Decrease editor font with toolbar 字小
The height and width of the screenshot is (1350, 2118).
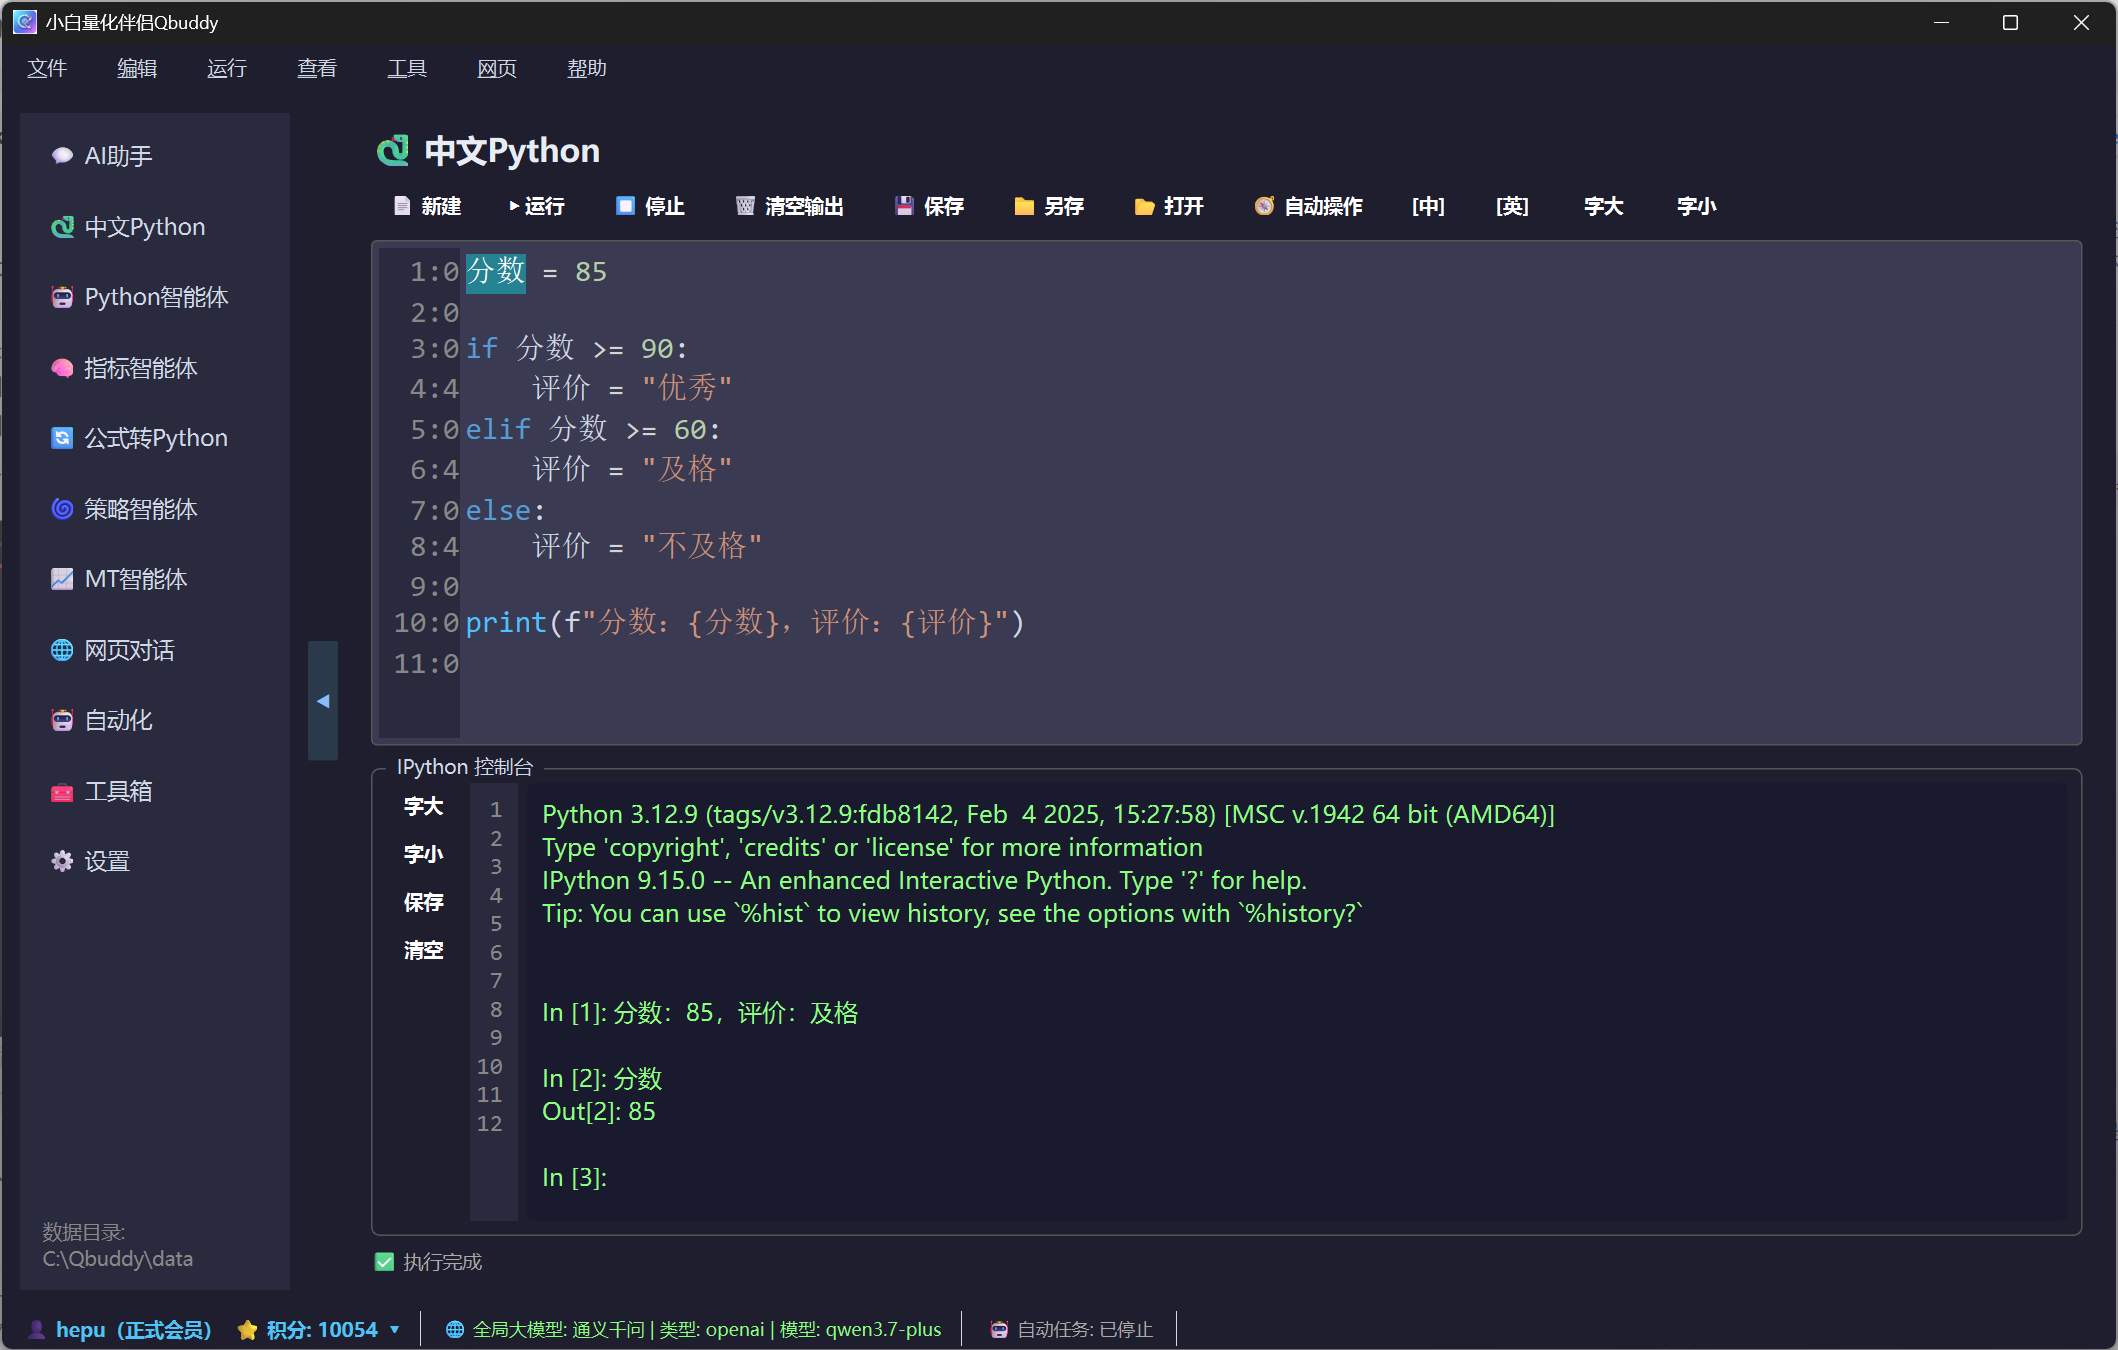[x=1697, y=206]
